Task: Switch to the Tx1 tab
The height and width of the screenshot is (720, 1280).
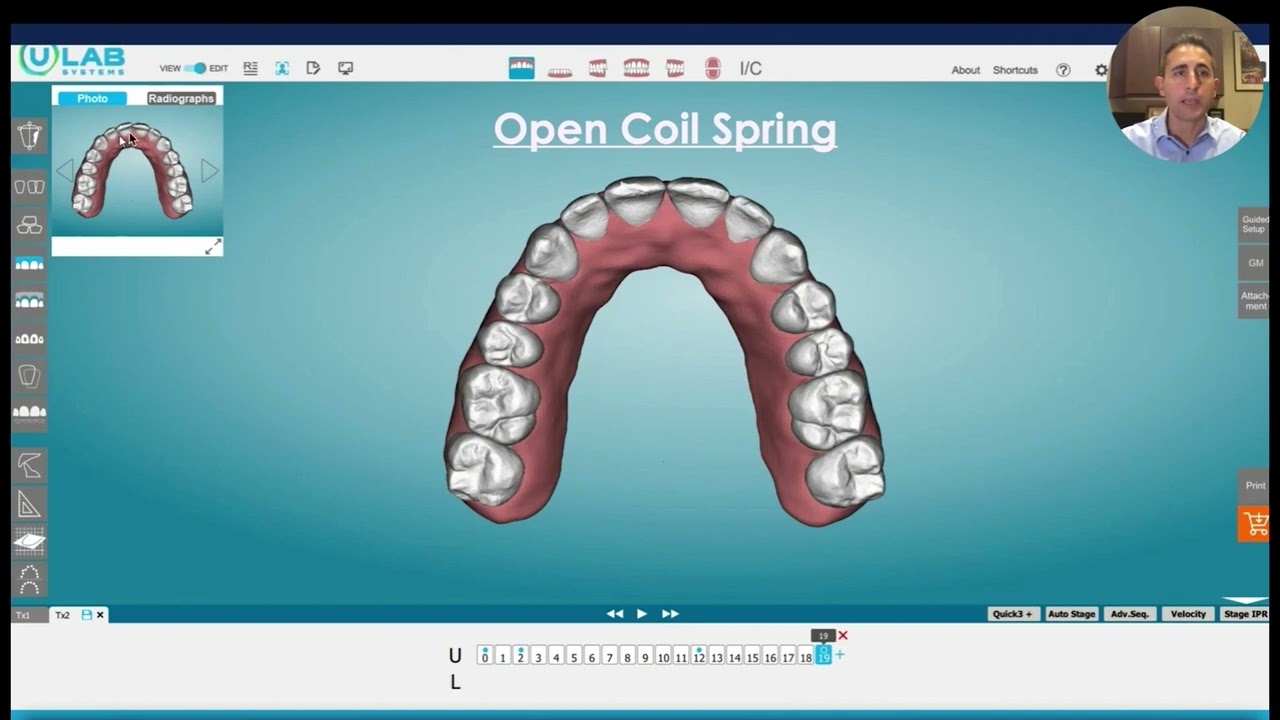Action: point(23,615)
